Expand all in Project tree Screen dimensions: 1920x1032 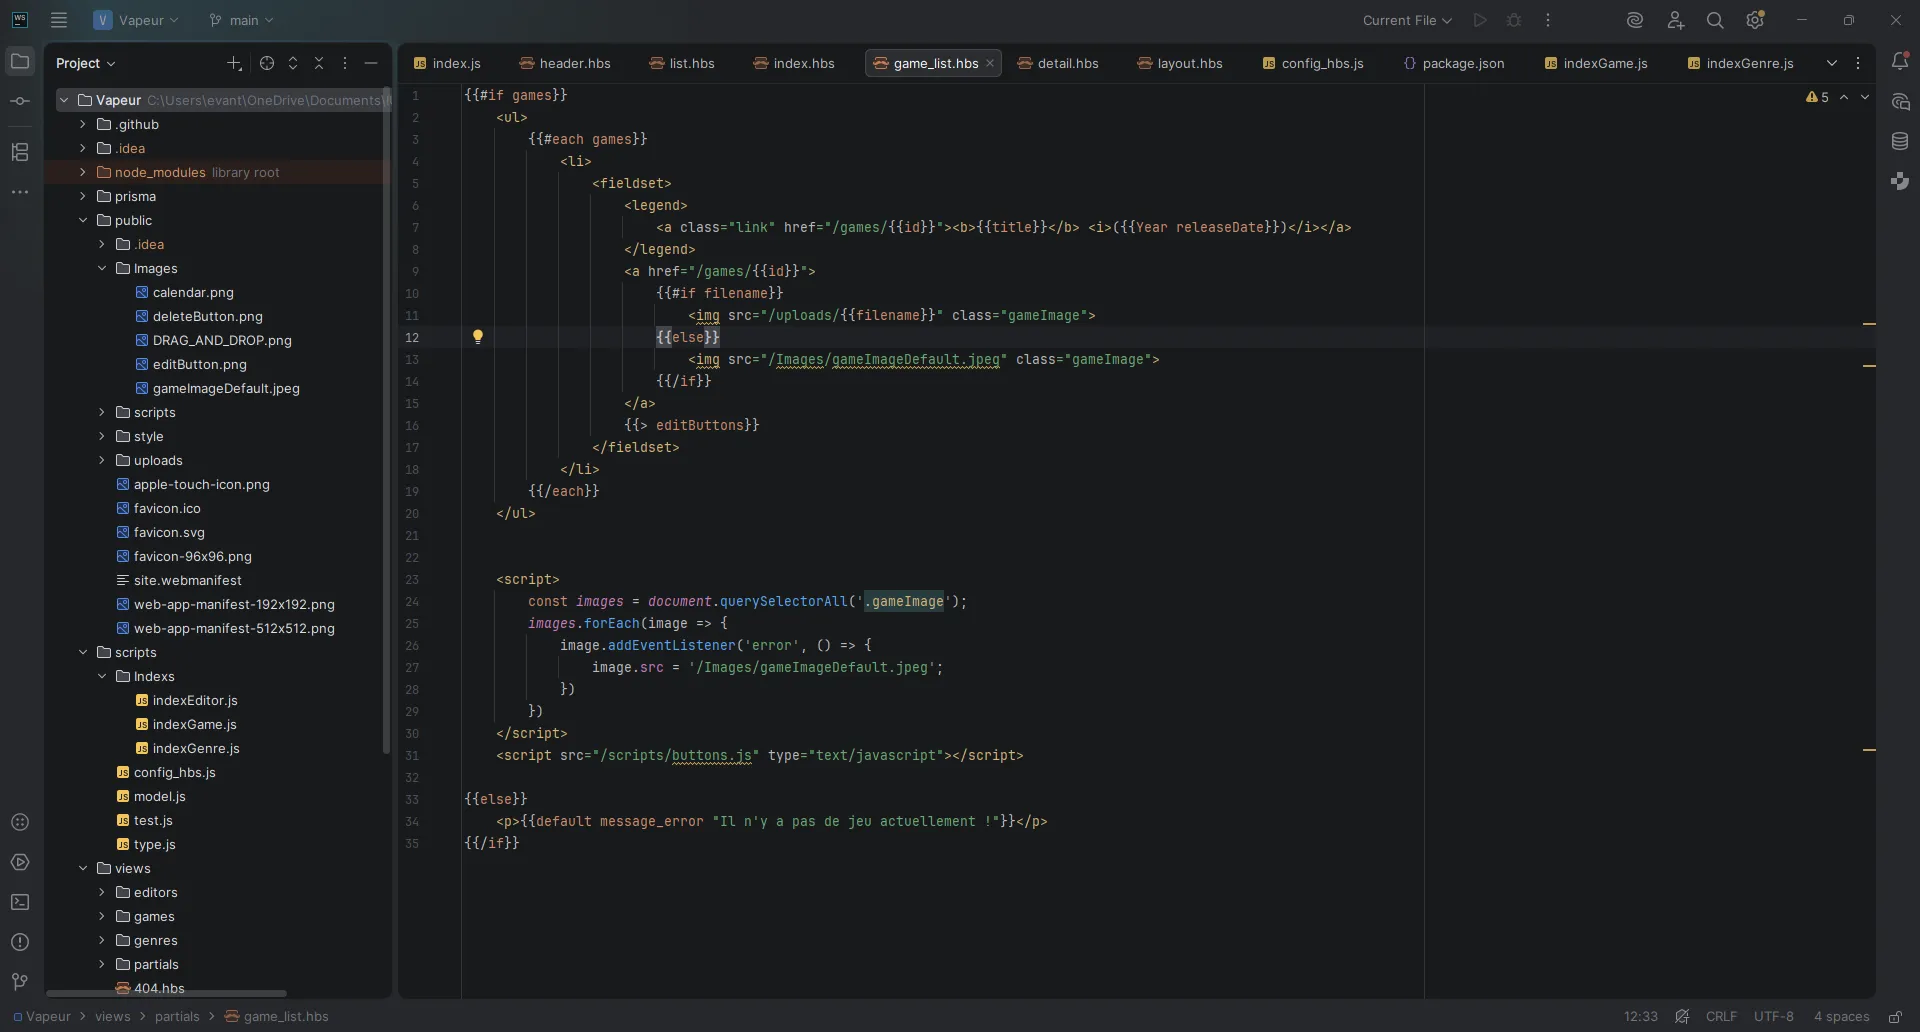pos(293,63)
